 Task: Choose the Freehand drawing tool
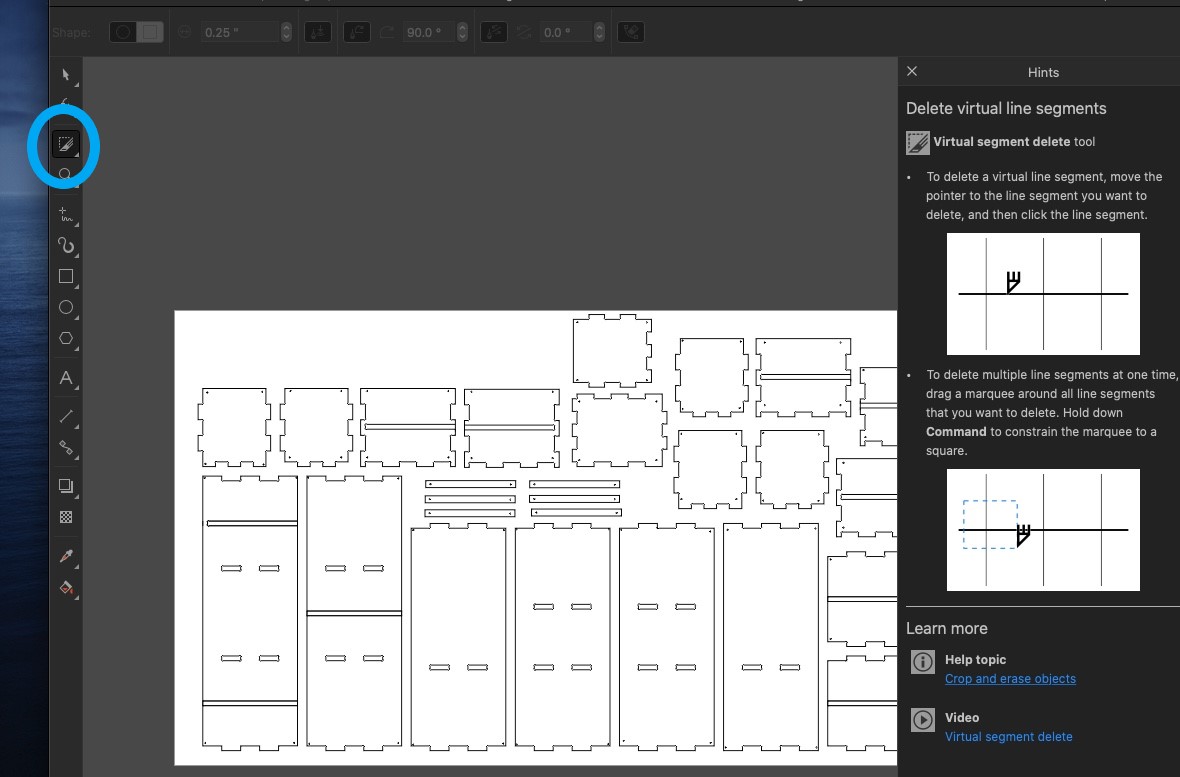[66, 215]
